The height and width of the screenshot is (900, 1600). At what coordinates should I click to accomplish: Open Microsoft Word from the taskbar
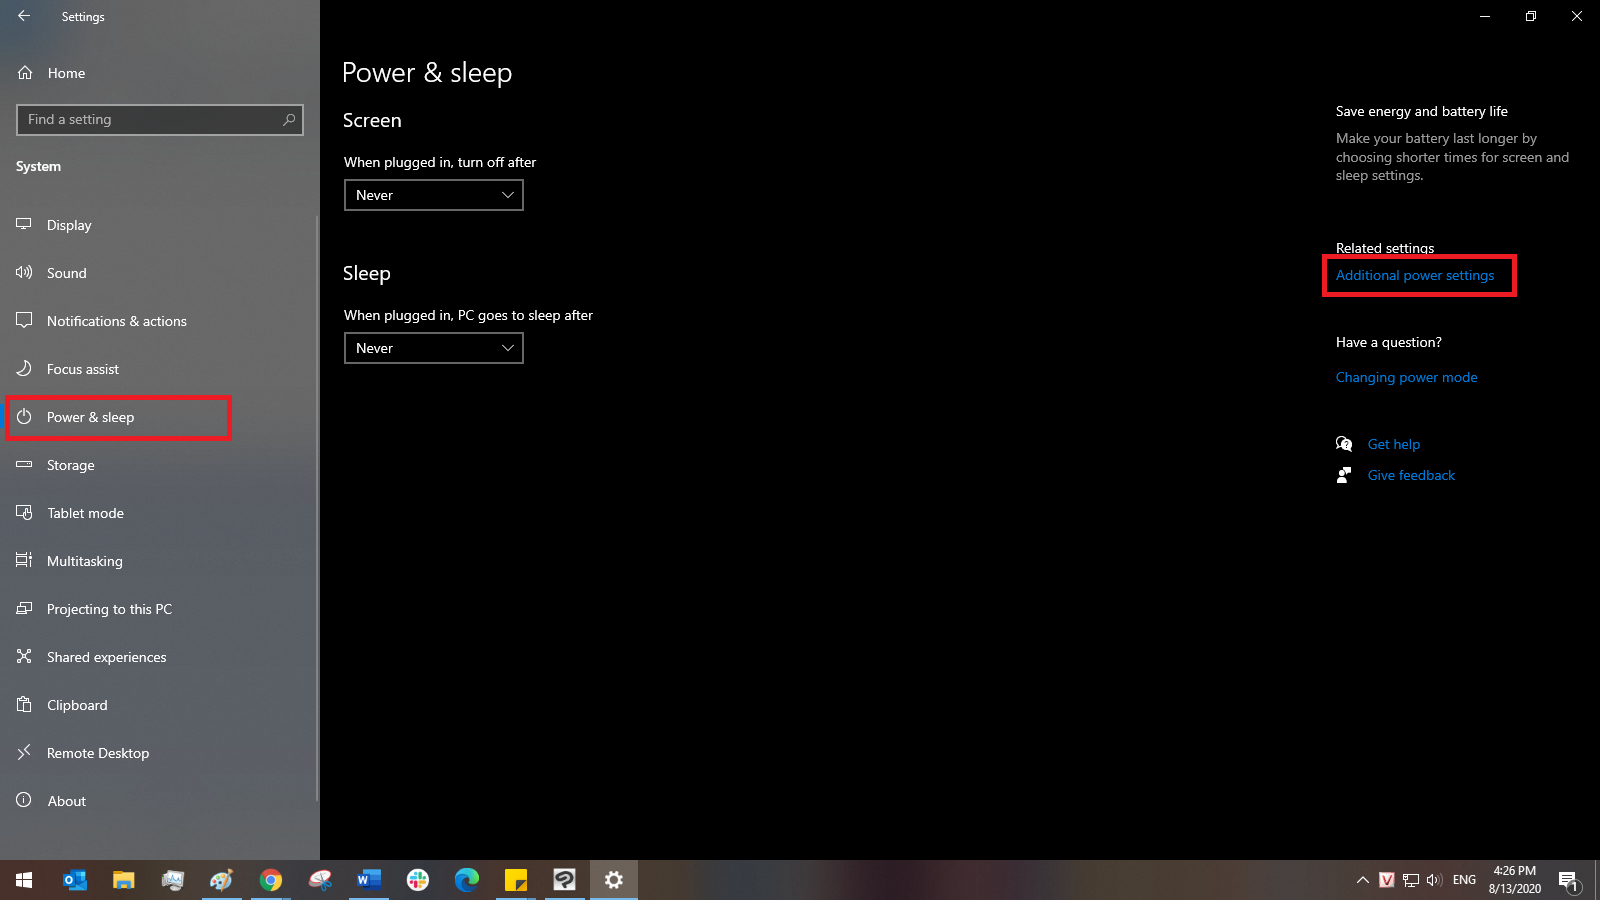(369, 880)
